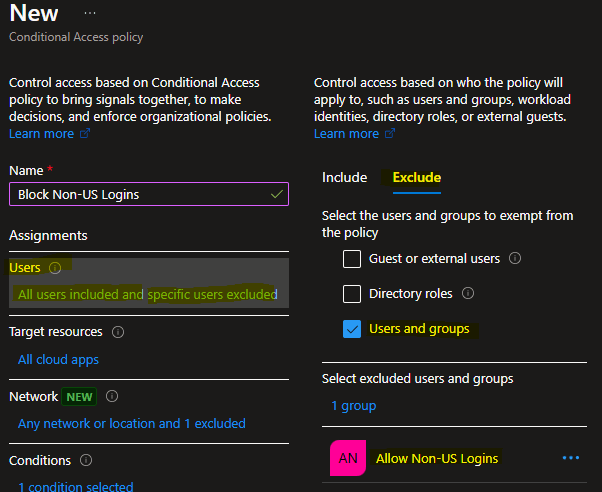Image resolution: width=602 pixels, height=492 pixels.
Task: Switch to the Include tab
Action: 344,178
